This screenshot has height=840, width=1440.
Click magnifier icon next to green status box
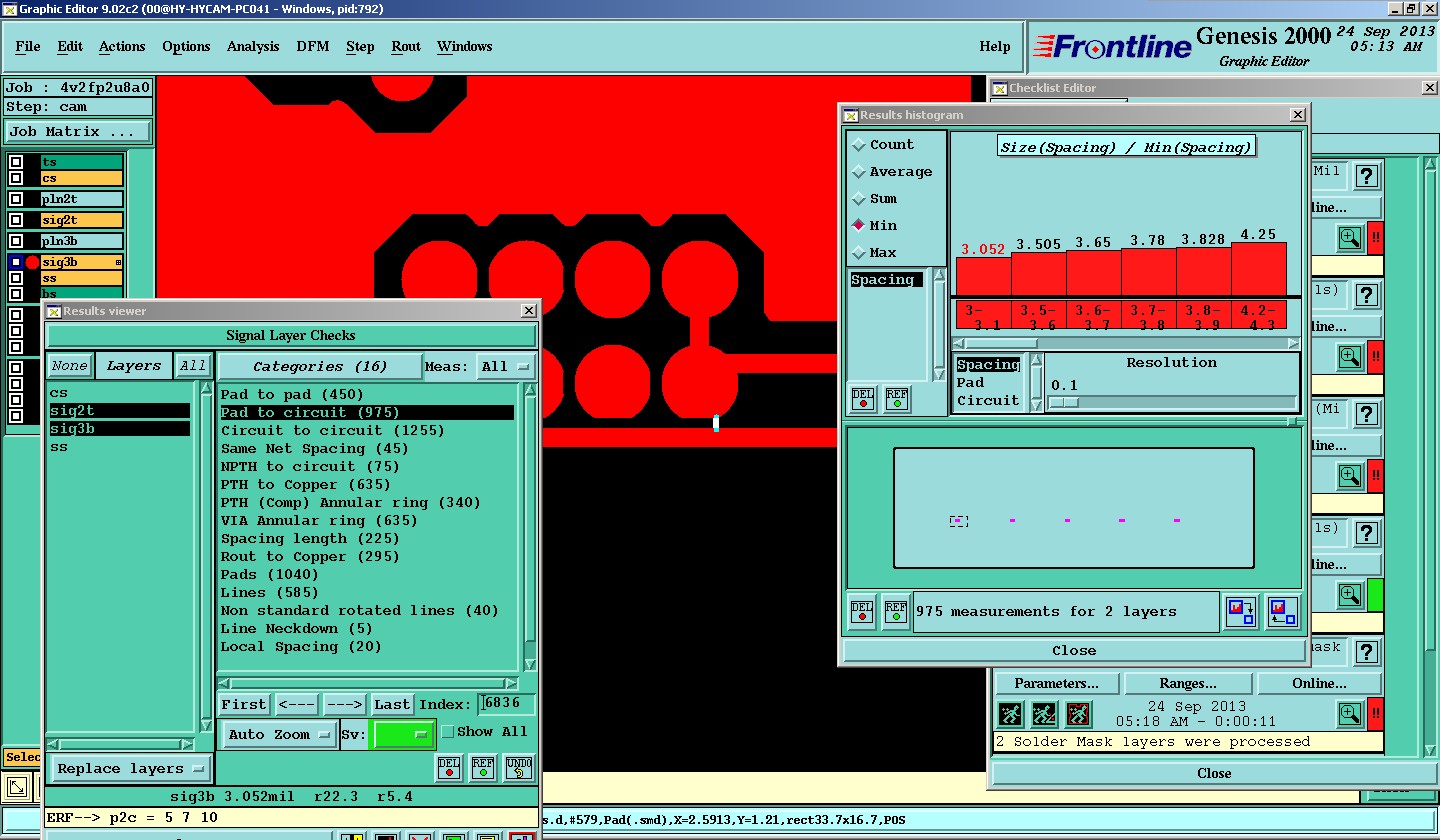click(x=1350, y=595)
